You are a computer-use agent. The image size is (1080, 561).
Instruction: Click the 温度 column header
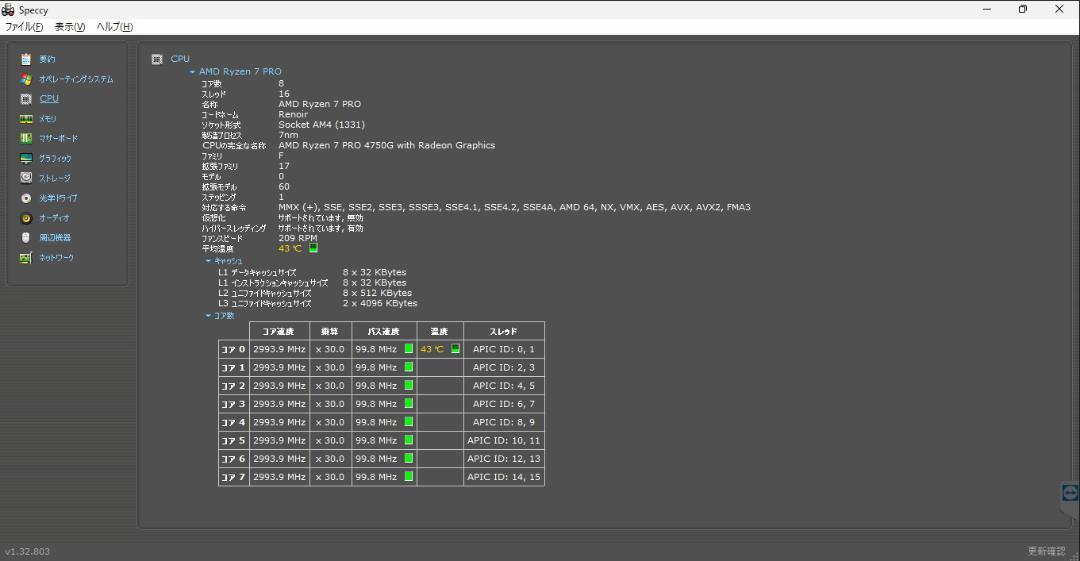(x=439, y=332)
